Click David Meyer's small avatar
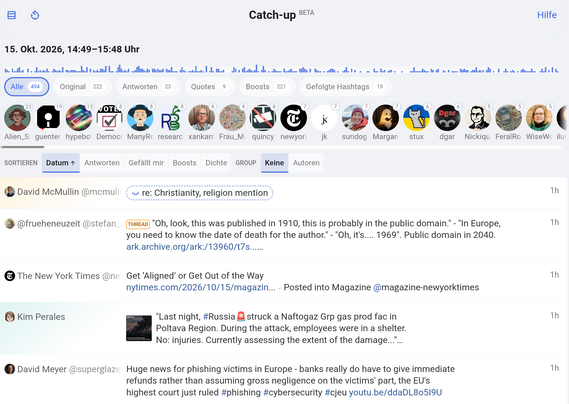 pyautogui.click(x=10, y=369)
